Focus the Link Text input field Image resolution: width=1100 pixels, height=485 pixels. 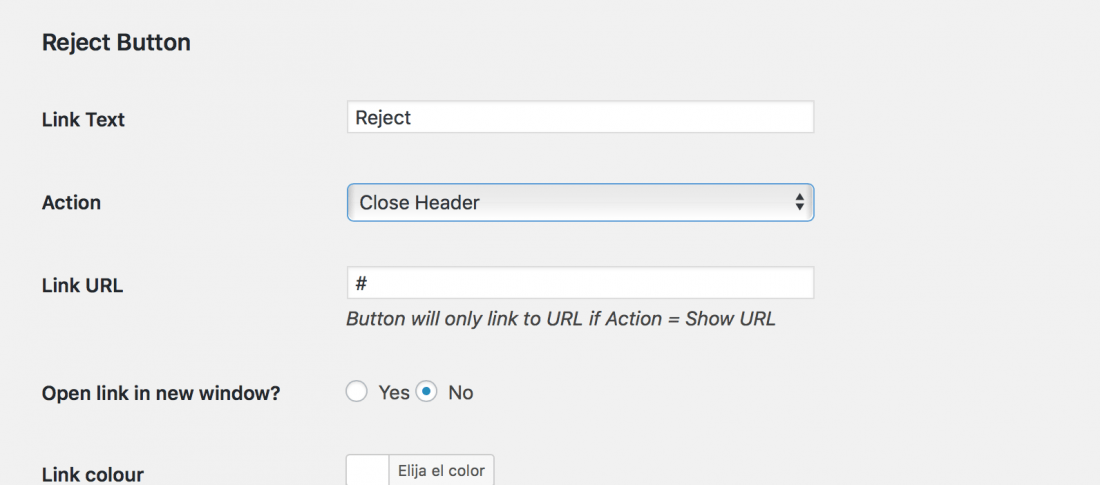click(x=580, y=117)
